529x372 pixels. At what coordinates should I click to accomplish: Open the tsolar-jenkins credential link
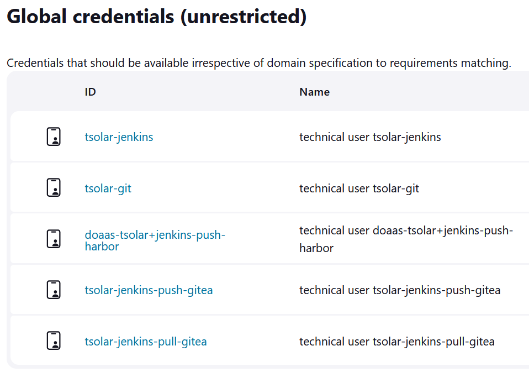point(119,137)
